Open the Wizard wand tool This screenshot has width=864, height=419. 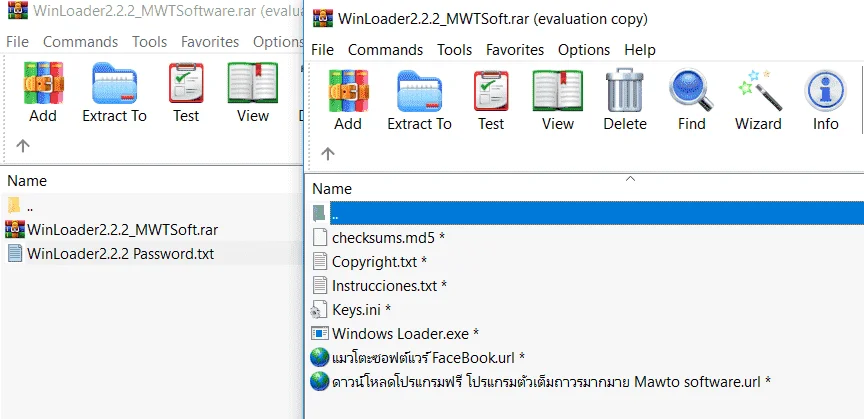pyautogui.click(x=759, y=90)
